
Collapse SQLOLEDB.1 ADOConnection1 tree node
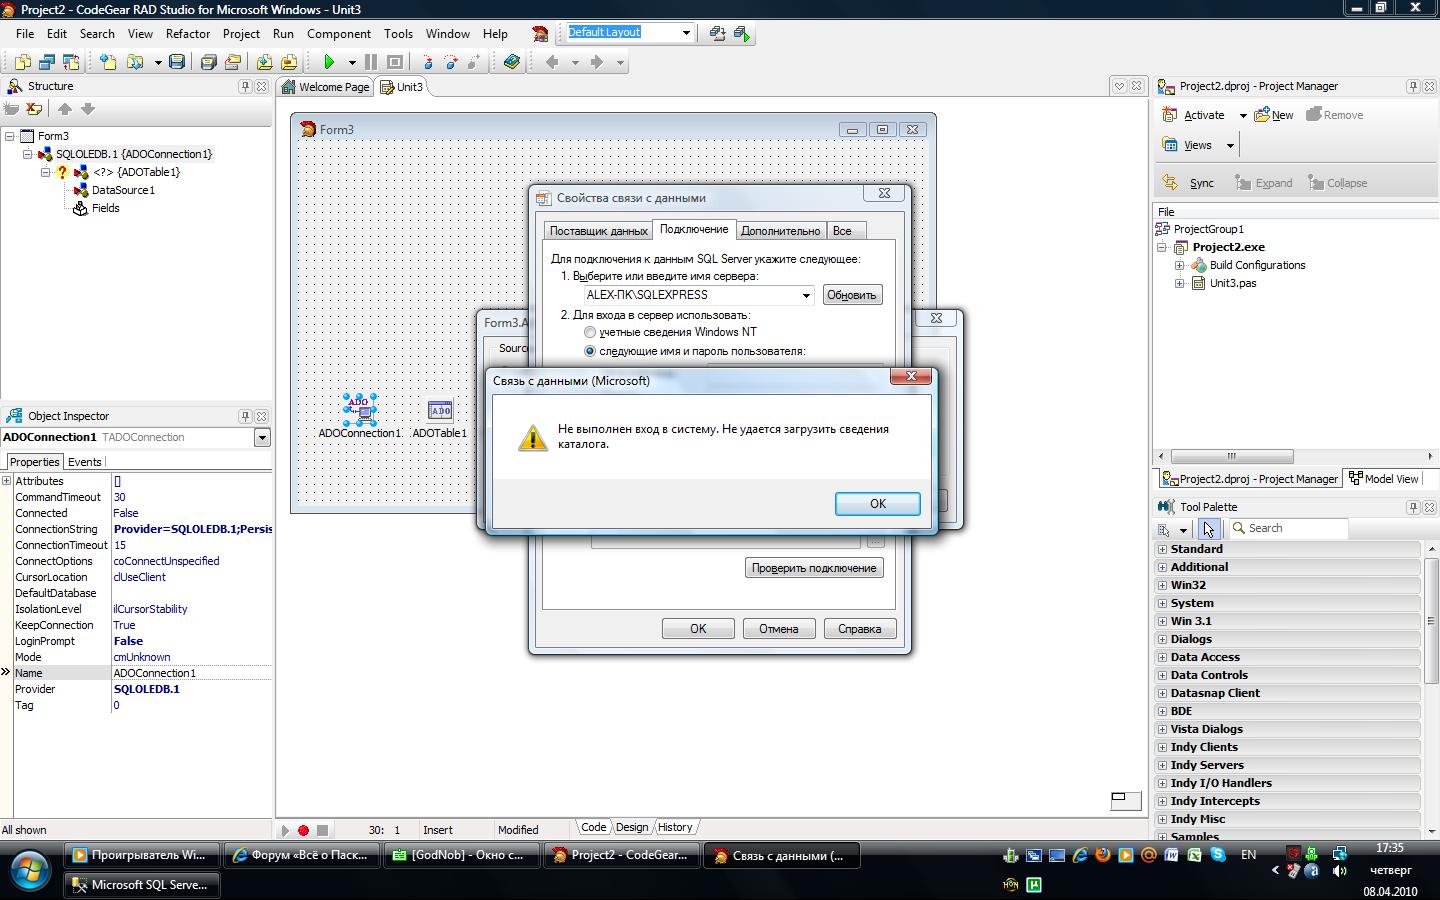click(27, 154)
